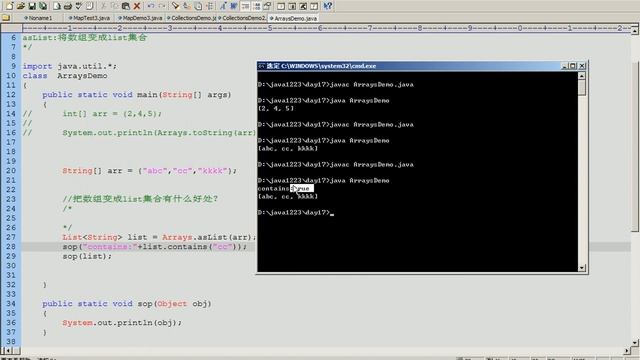Switch to the MapDemo3.java tab
Viewport: 640px width, 360px height.
(140, 18)
